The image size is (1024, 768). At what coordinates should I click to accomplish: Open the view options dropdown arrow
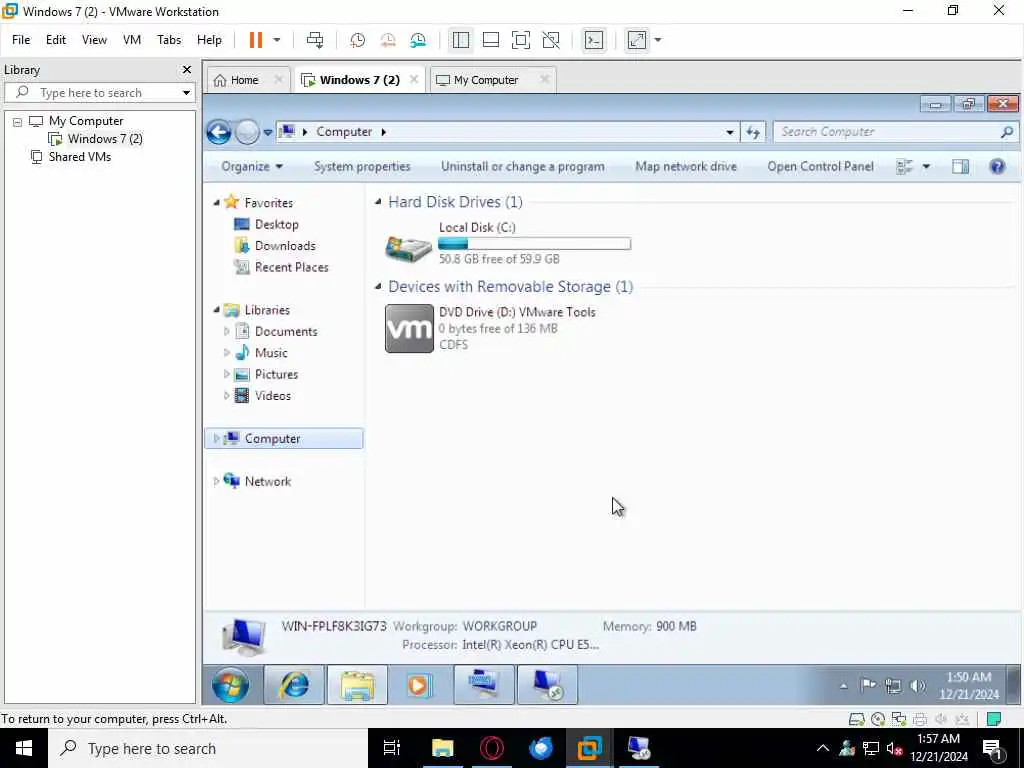pyautogui.click(x=926, y=167)
